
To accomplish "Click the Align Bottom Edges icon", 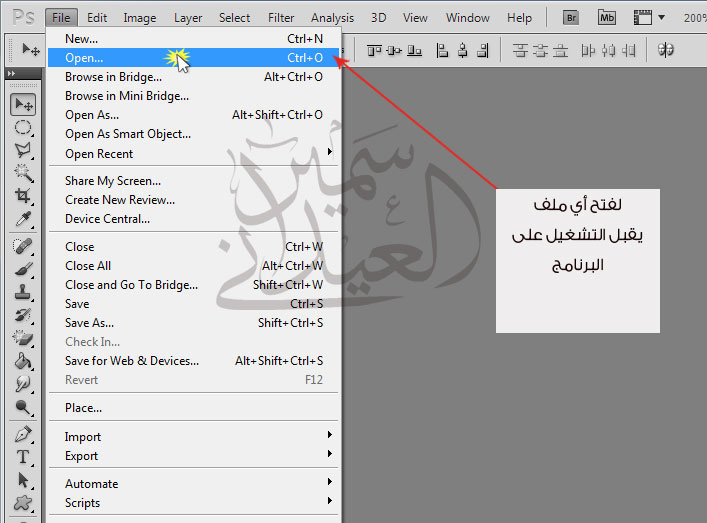I will [414, 50].
